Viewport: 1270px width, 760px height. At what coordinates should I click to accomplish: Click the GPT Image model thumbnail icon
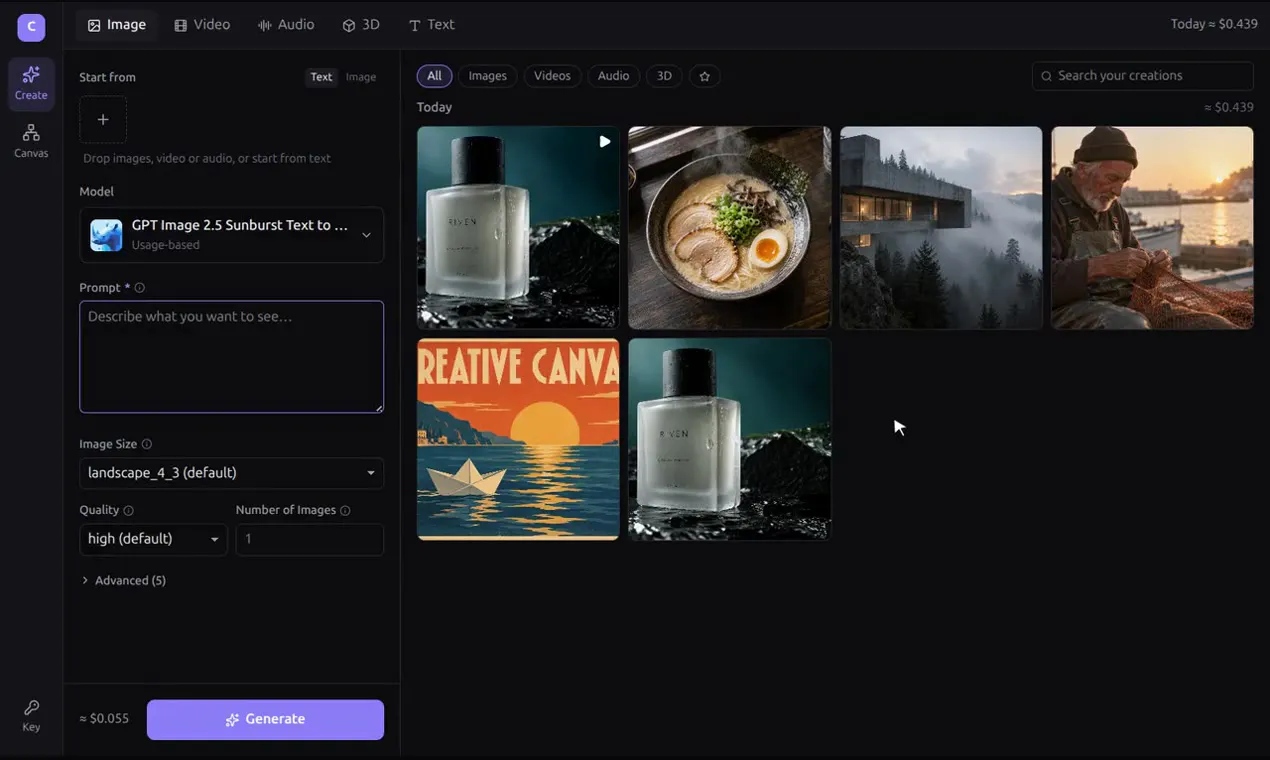click(106, 235)
